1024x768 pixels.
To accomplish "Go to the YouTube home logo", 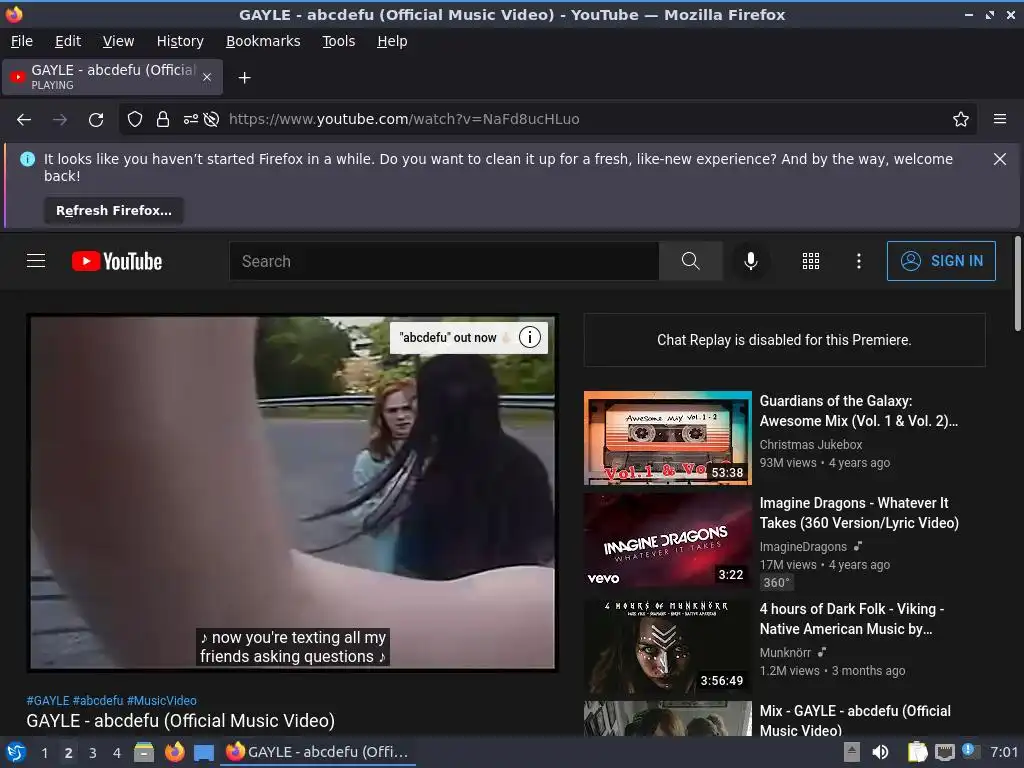I will pyautogui.click(x=117, y=261).
